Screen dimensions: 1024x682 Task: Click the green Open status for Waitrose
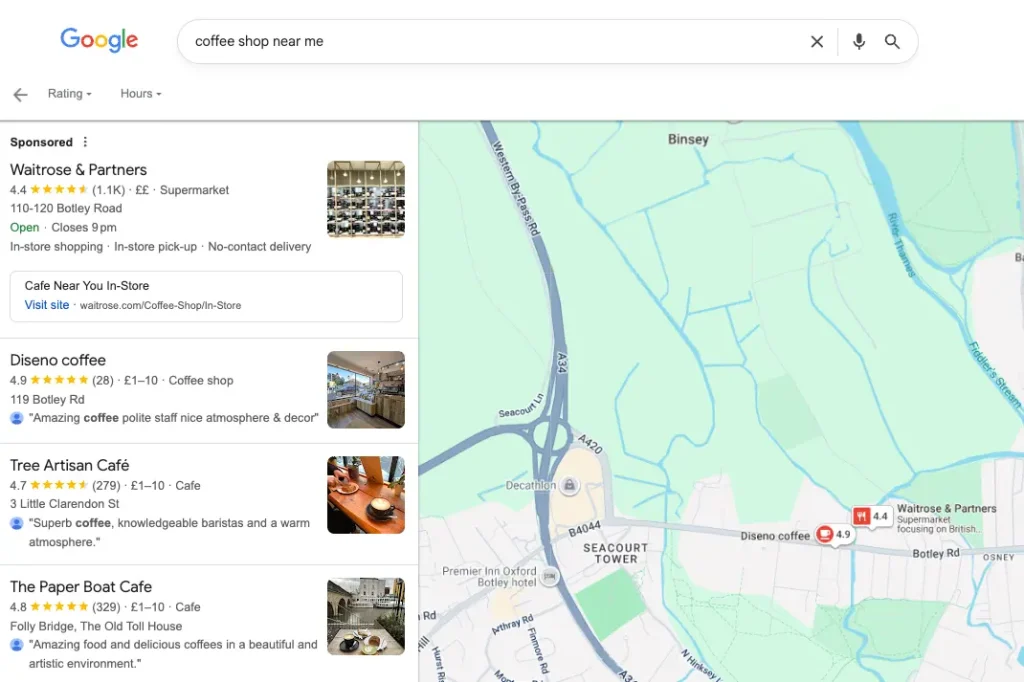pyautogui.click(x=25, y=227)
